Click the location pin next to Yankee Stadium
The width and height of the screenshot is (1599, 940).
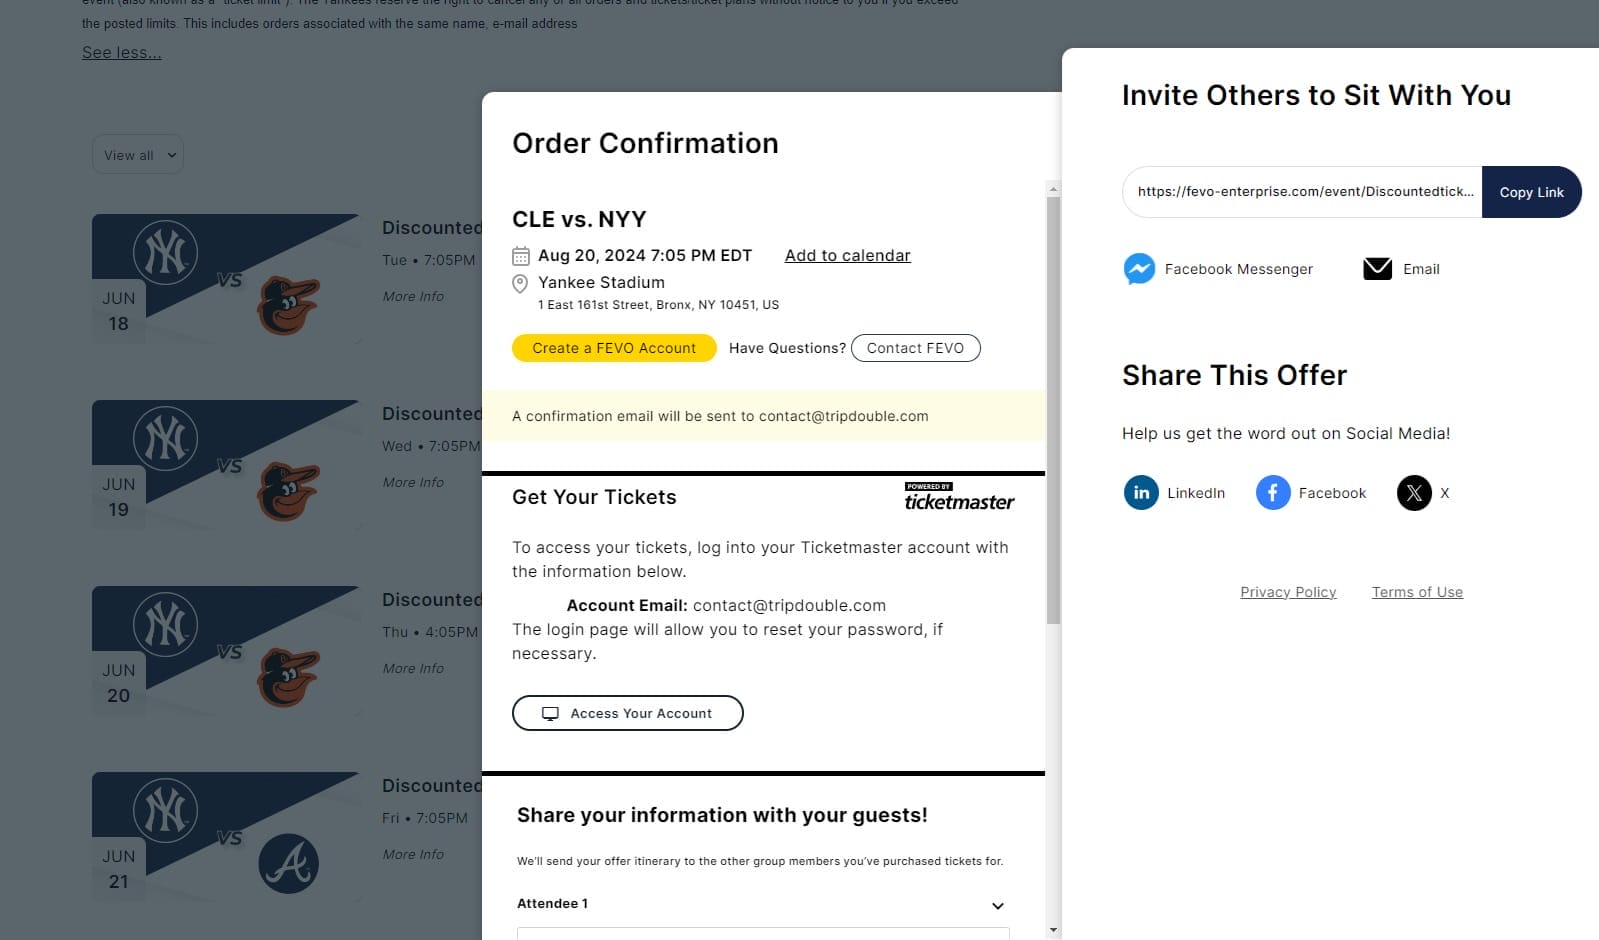(x=520, y=284)
